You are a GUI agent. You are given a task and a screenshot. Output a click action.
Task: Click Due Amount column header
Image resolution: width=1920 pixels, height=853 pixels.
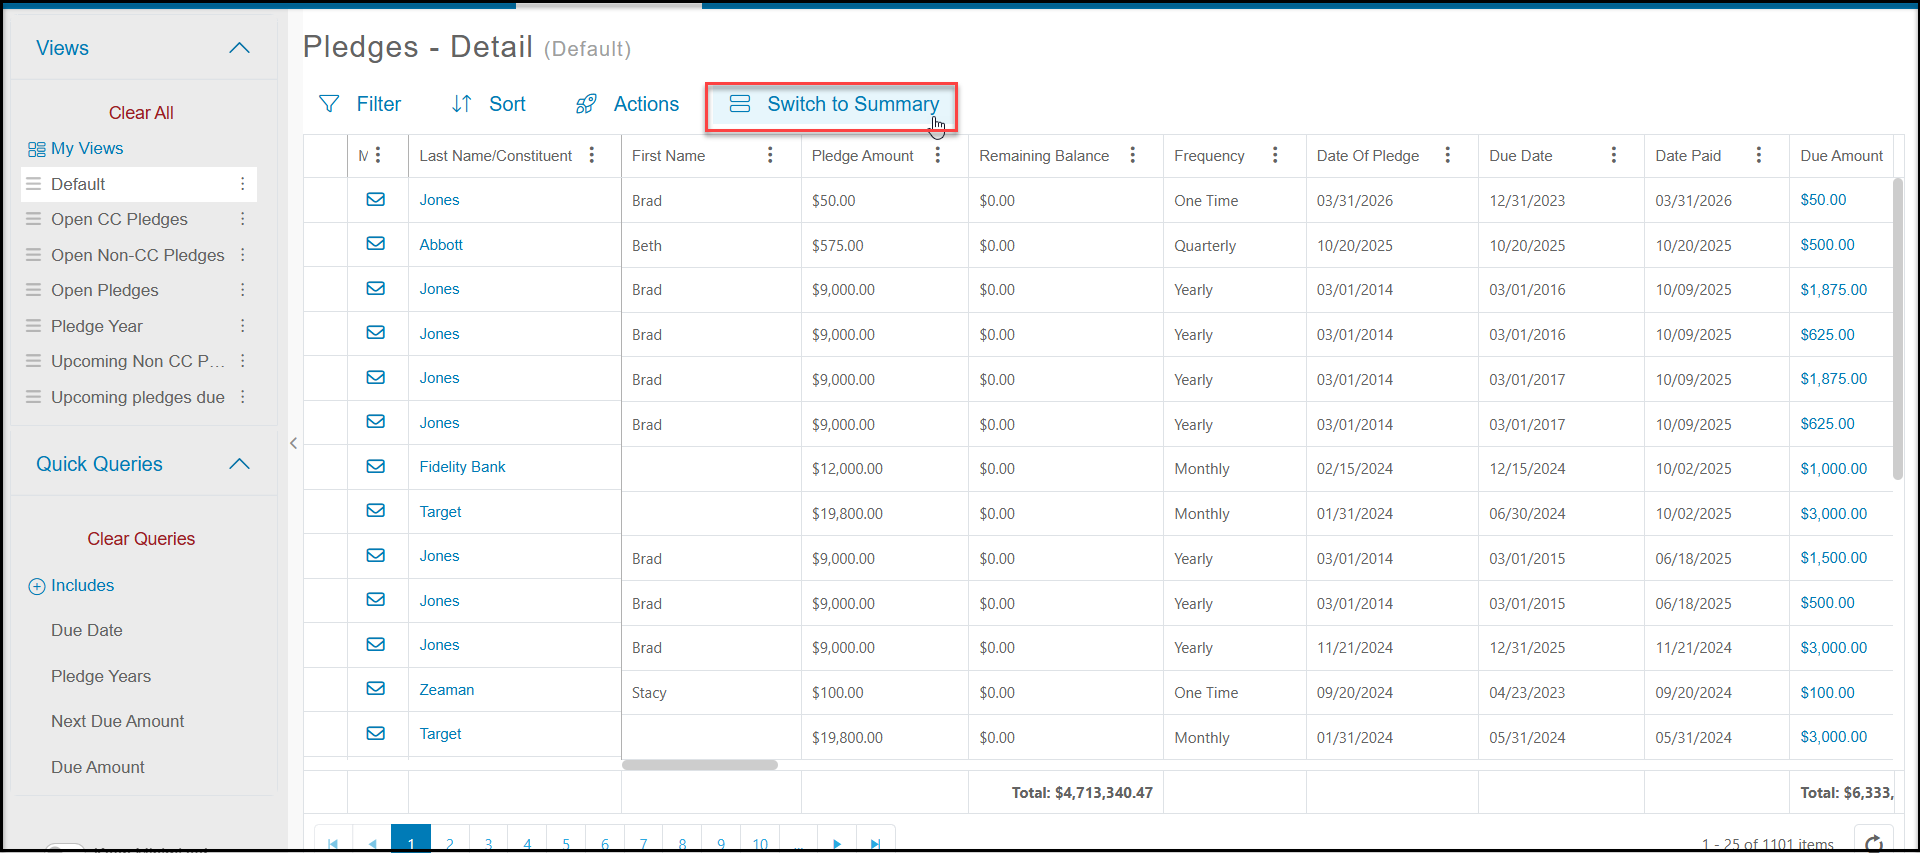click(1841, 156)
